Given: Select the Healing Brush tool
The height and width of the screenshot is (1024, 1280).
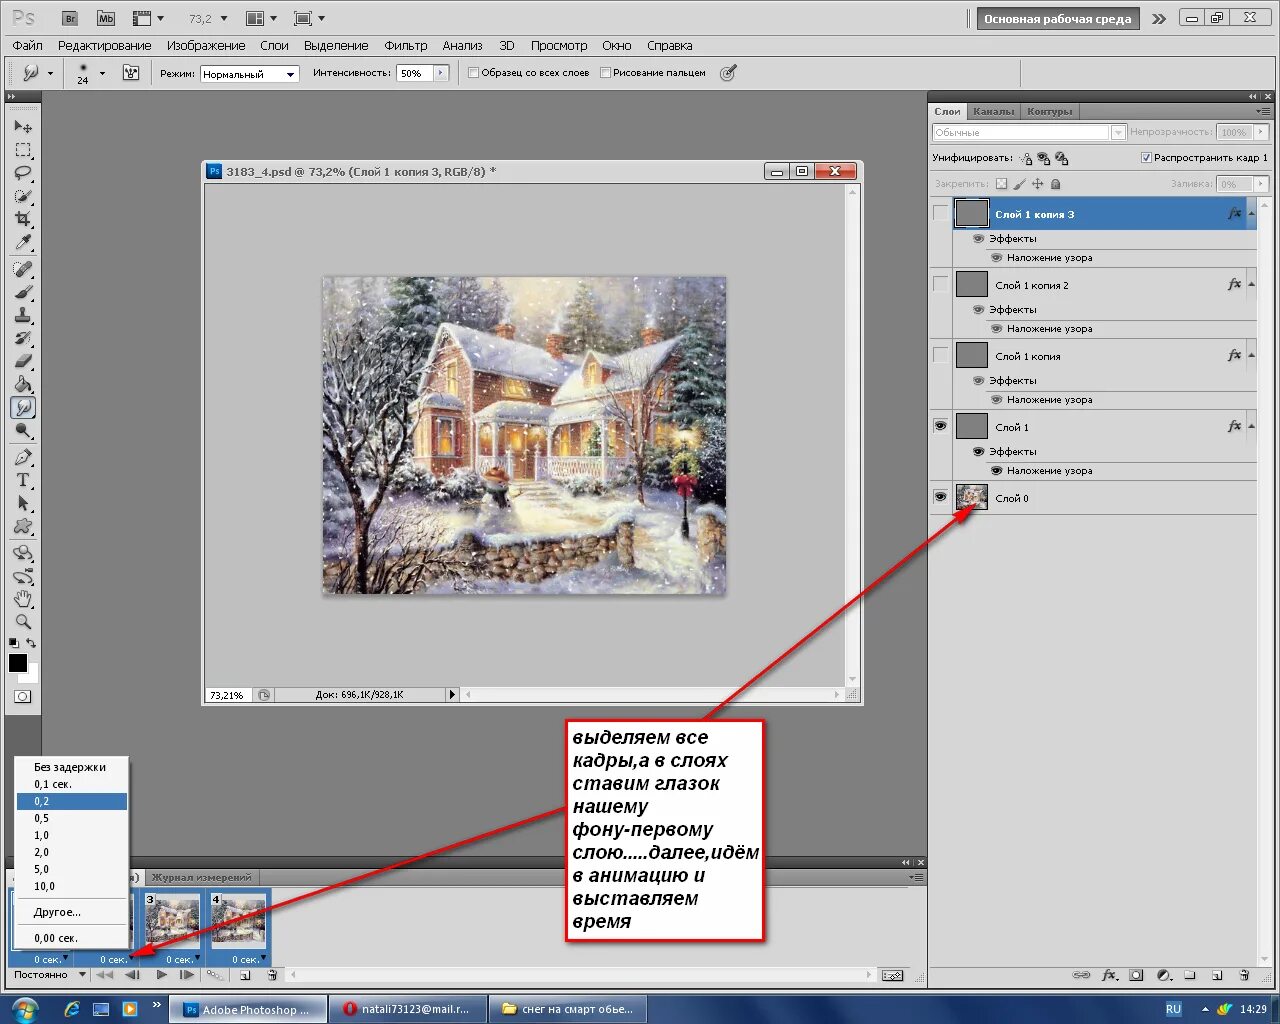Looking at the screenshot, I should click(23, 269).
